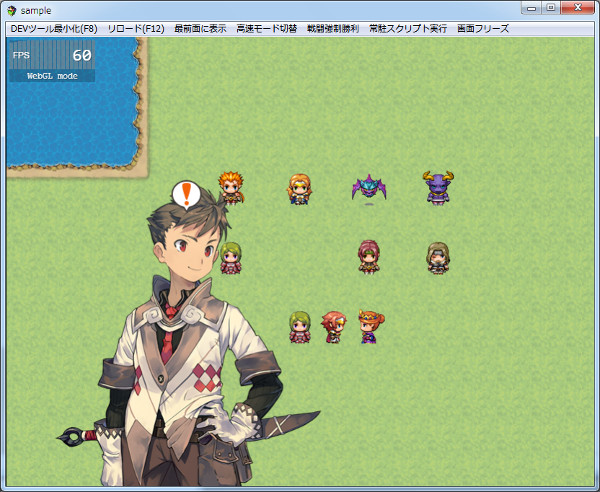Open the 最前面に表示 menu
Viewport: 600px width, 492px height.
pyautogui.click(x=200, y=29)
